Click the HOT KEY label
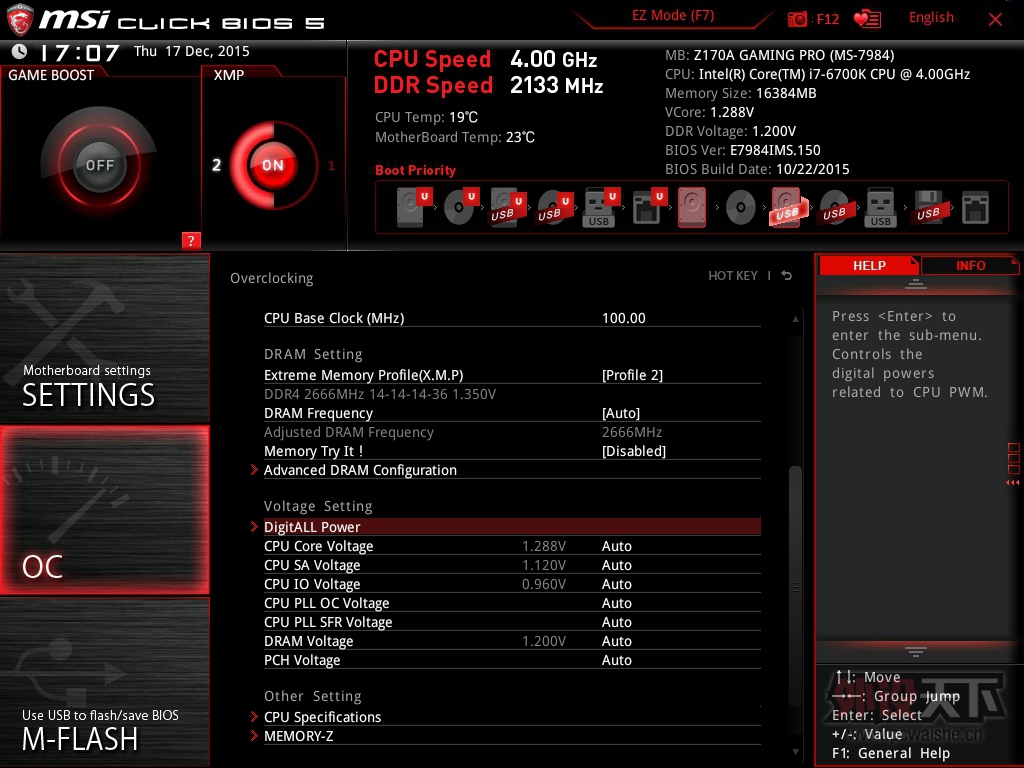 pyautogui.click(x=733, y=276)
